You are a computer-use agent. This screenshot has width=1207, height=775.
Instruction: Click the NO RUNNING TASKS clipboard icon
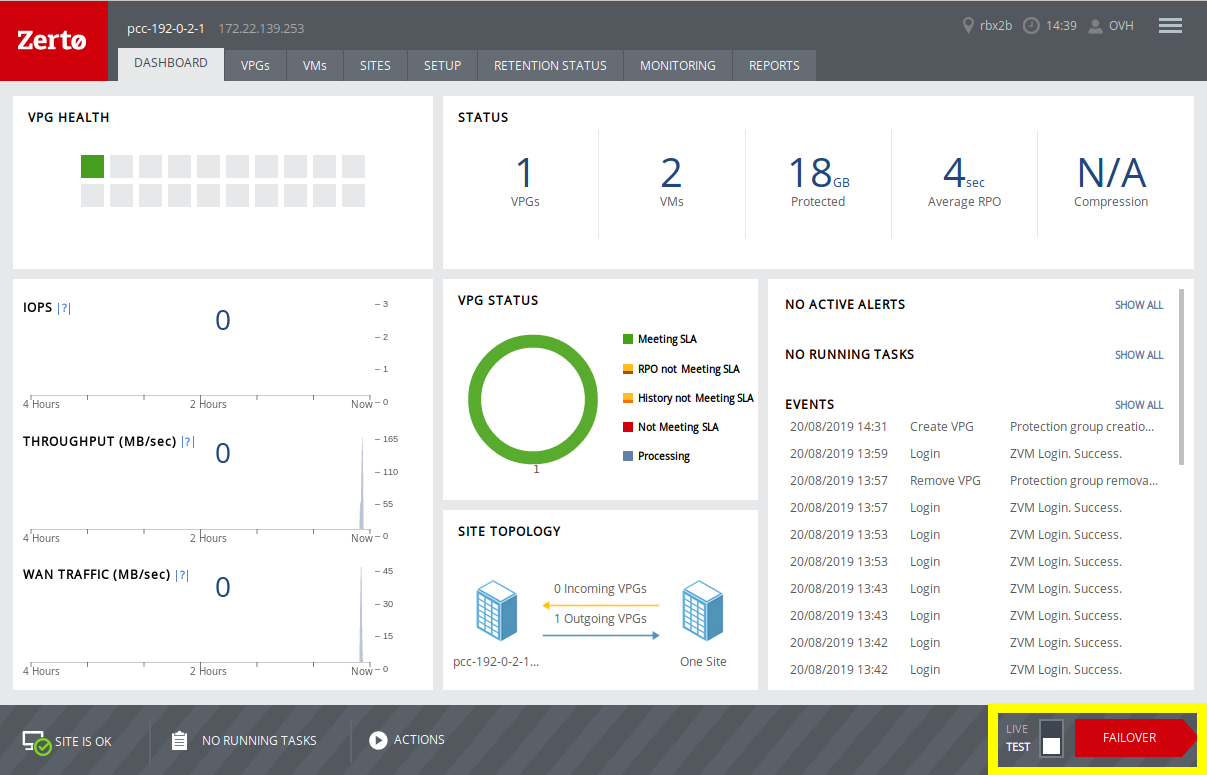click(x=178, y=740)
